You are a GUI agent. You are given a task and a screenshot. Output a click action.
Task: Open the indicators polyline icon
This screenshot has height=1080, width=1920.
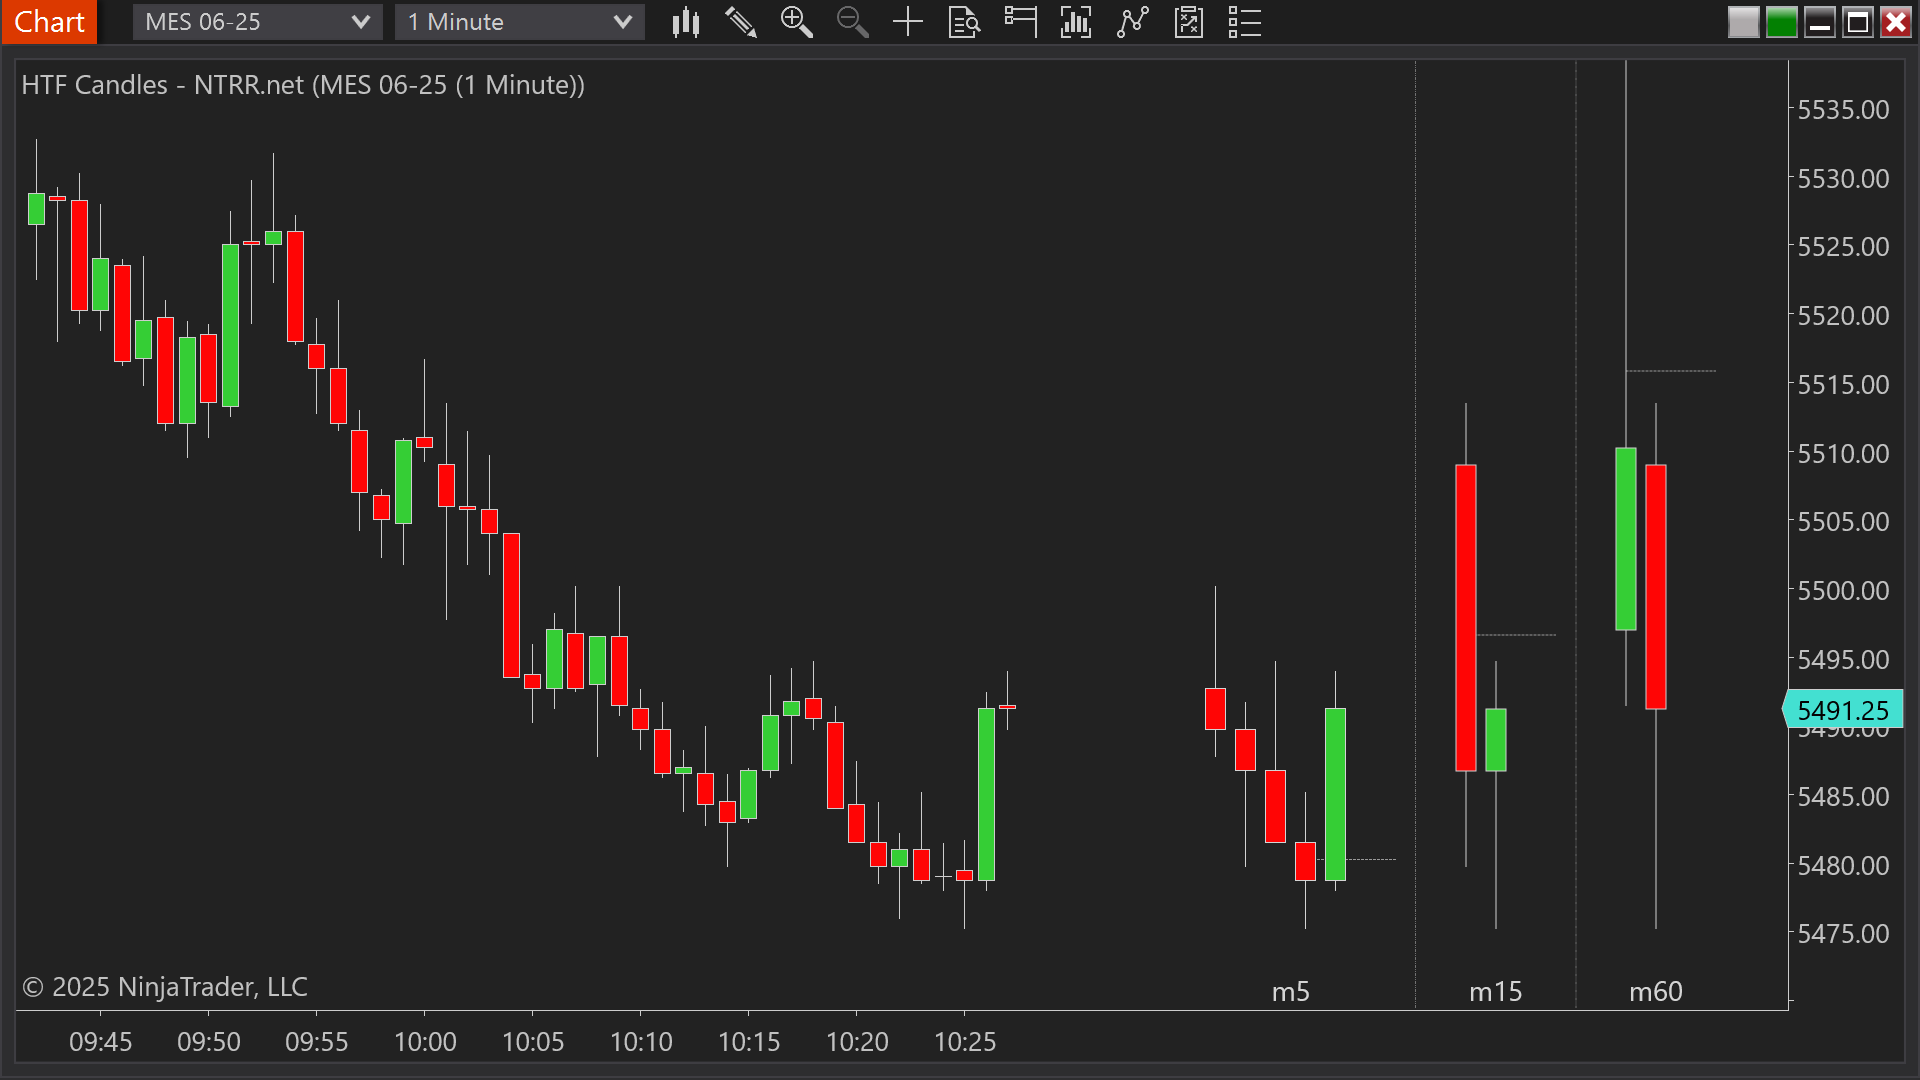tap(1132, 22)
